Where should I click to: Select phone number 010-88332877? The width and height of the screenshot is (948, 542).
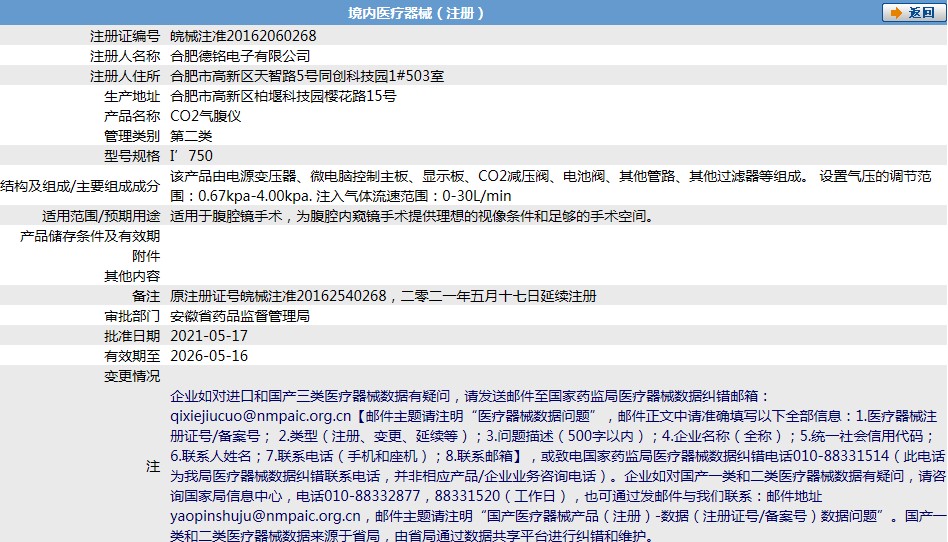pyautogui.click(x=372, y=496)
